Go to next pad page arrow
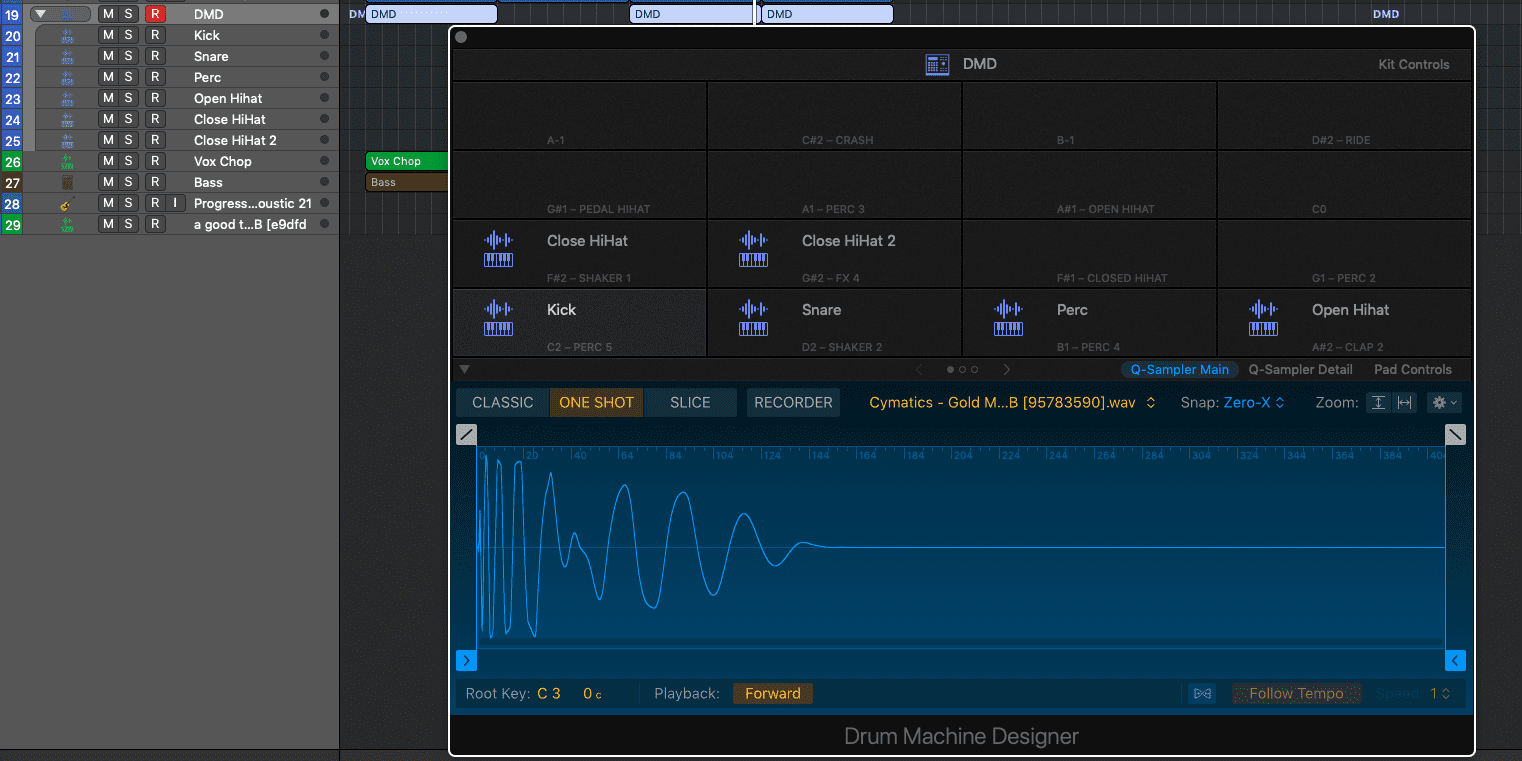 (x=1006, y=370)
